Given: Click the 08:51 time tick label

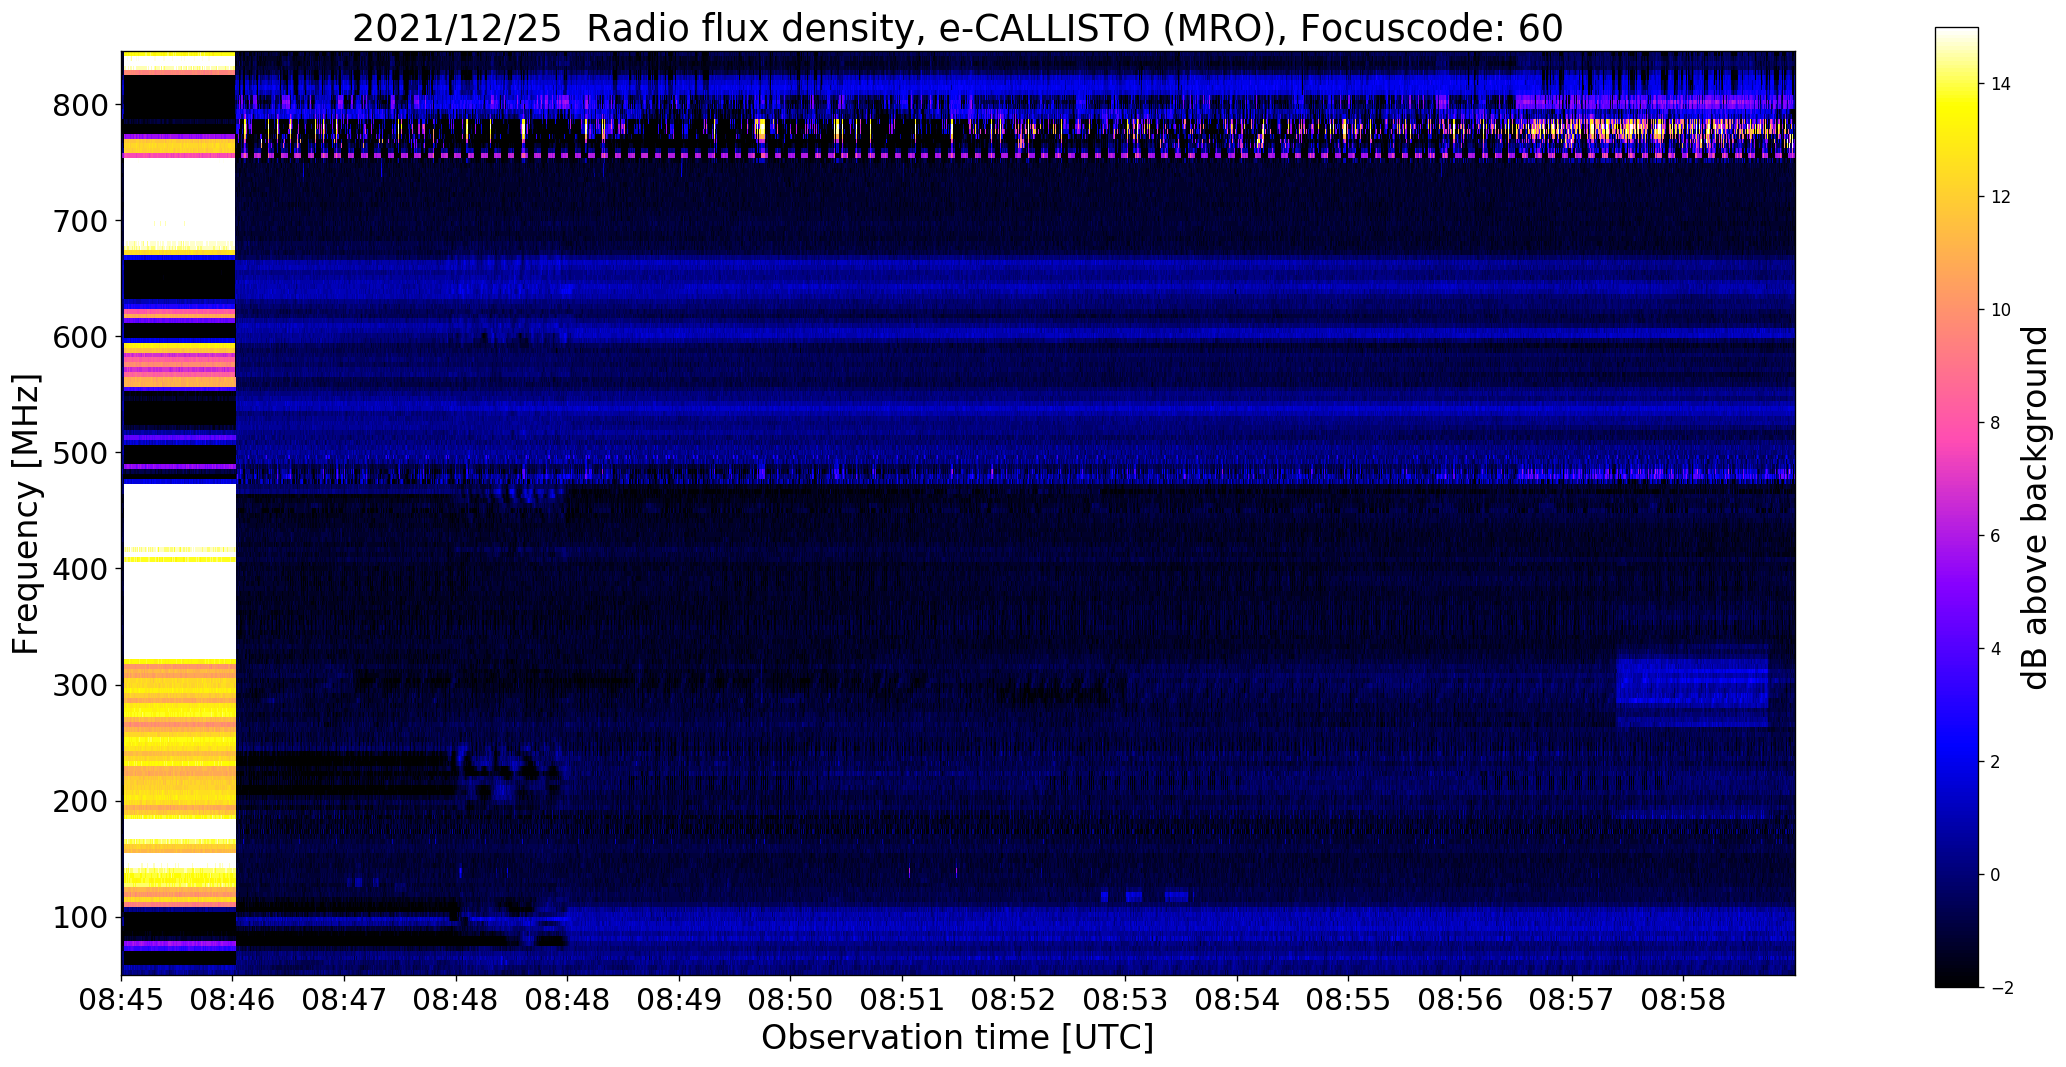Looking at the screenshot, I should [903, 1001].
